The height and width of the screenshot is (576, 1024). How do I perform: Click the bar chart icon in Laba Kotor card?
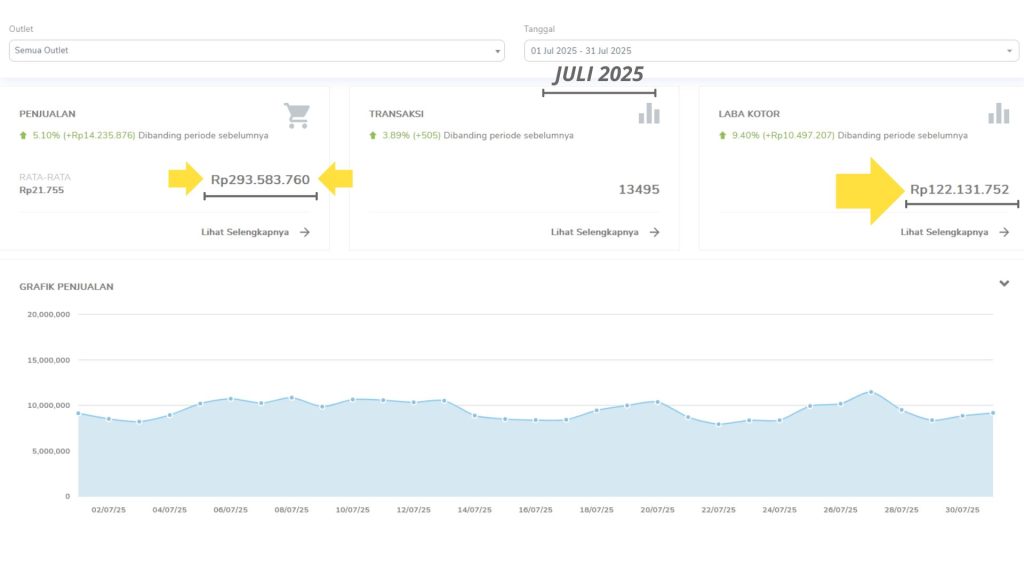999,114
